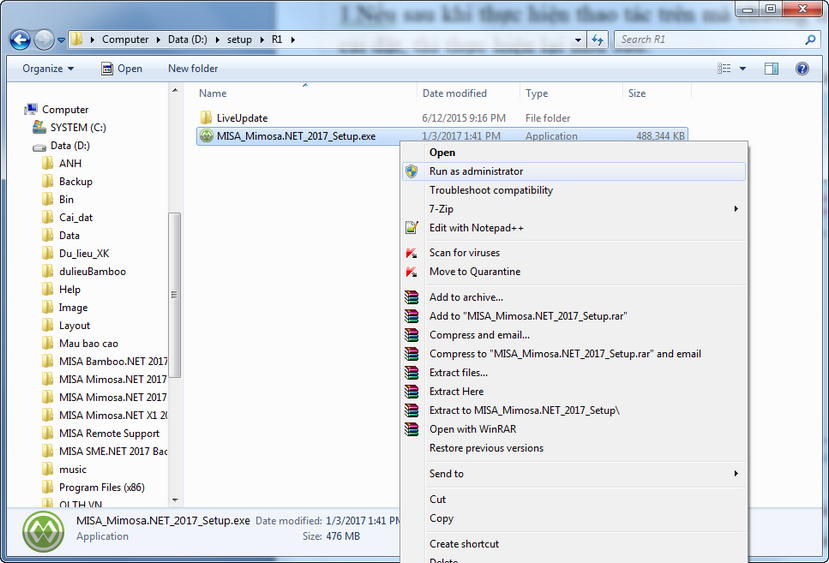Image resolution: width=829 pixels, height=563 pixels.
Task: Open the ANH folder in tree
Action: [61, 163]
